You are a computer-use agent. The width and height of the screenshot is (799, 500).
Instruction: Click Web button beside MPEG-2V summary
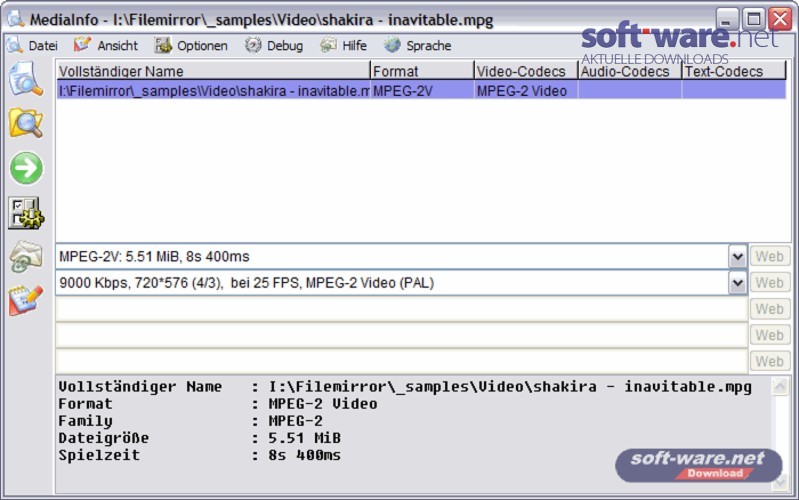click(769, 256)
